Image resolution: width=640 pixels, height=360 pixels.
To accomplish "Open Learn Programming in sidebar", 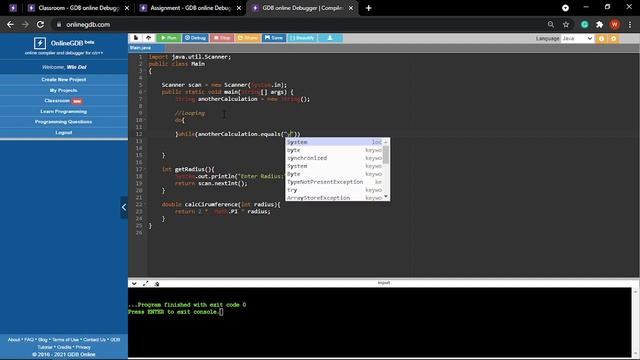I will point(64,111).
